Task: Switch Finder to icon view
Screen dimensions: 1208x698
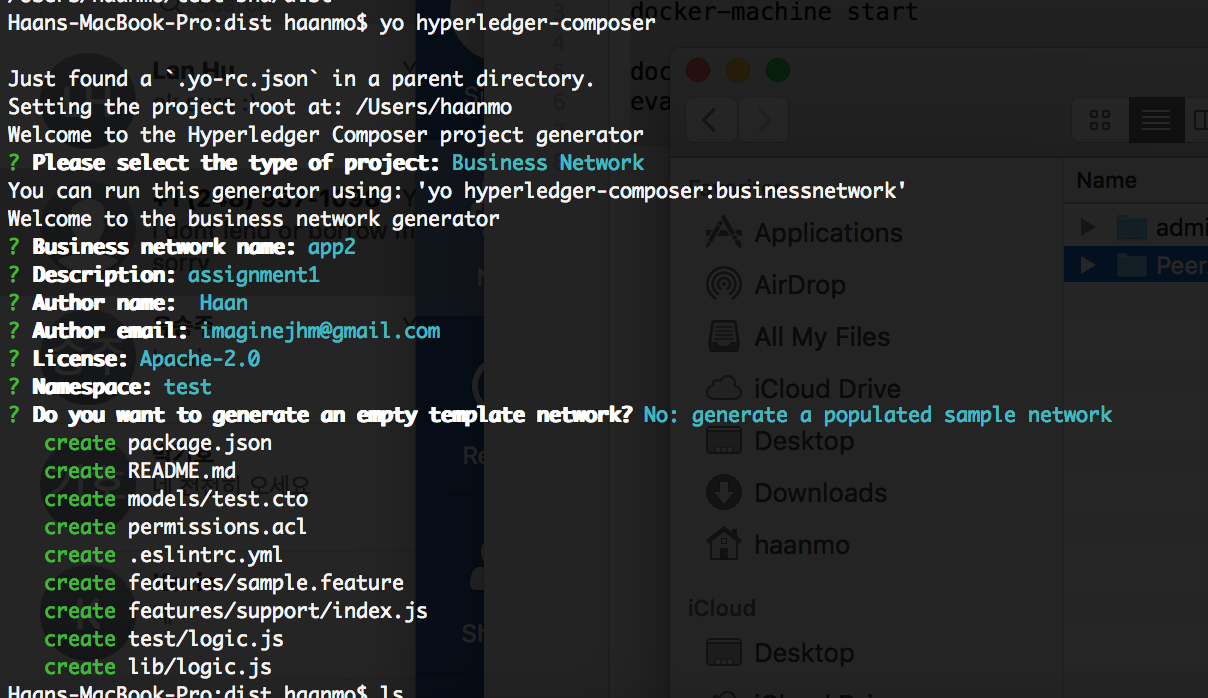Action: pos(1100,121)
